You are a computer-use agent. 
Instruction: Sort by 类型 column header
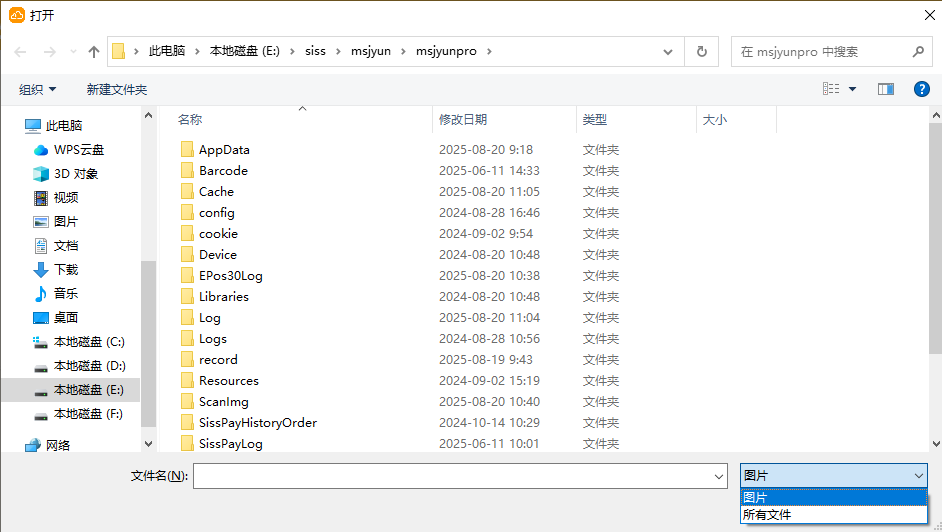click(595, 119)
